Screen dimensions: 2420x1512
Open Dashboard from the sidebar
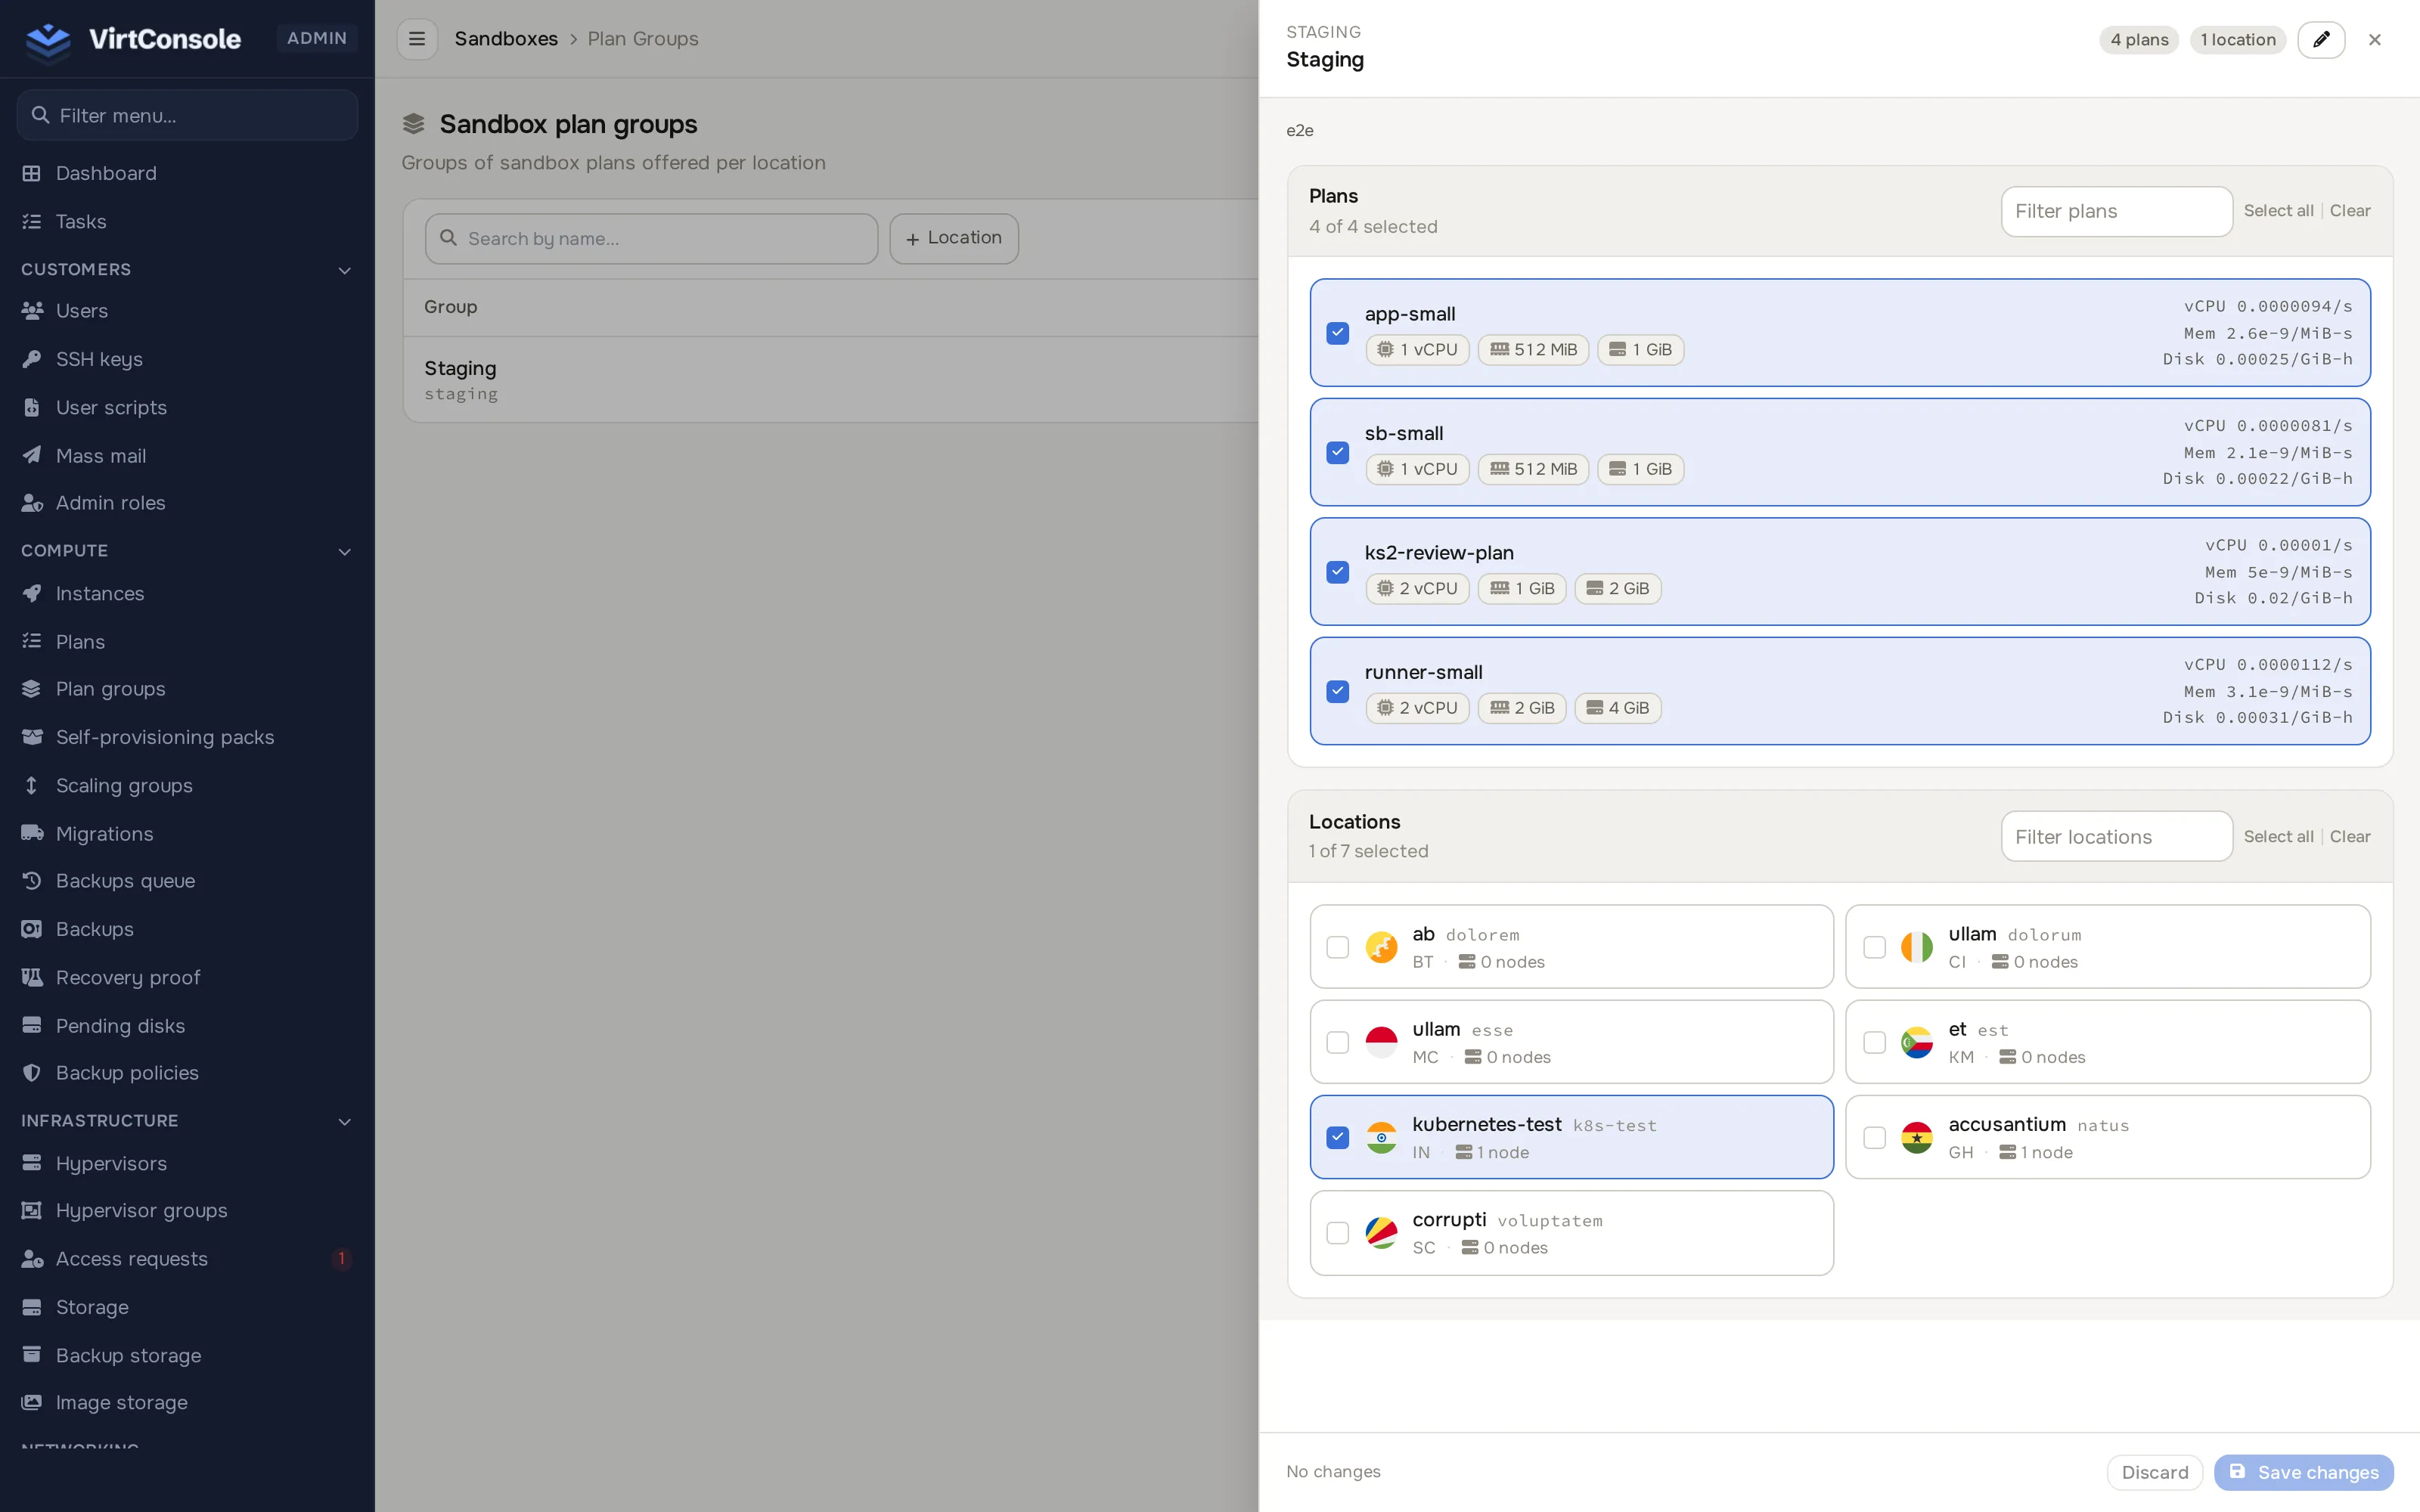point(187,173)
